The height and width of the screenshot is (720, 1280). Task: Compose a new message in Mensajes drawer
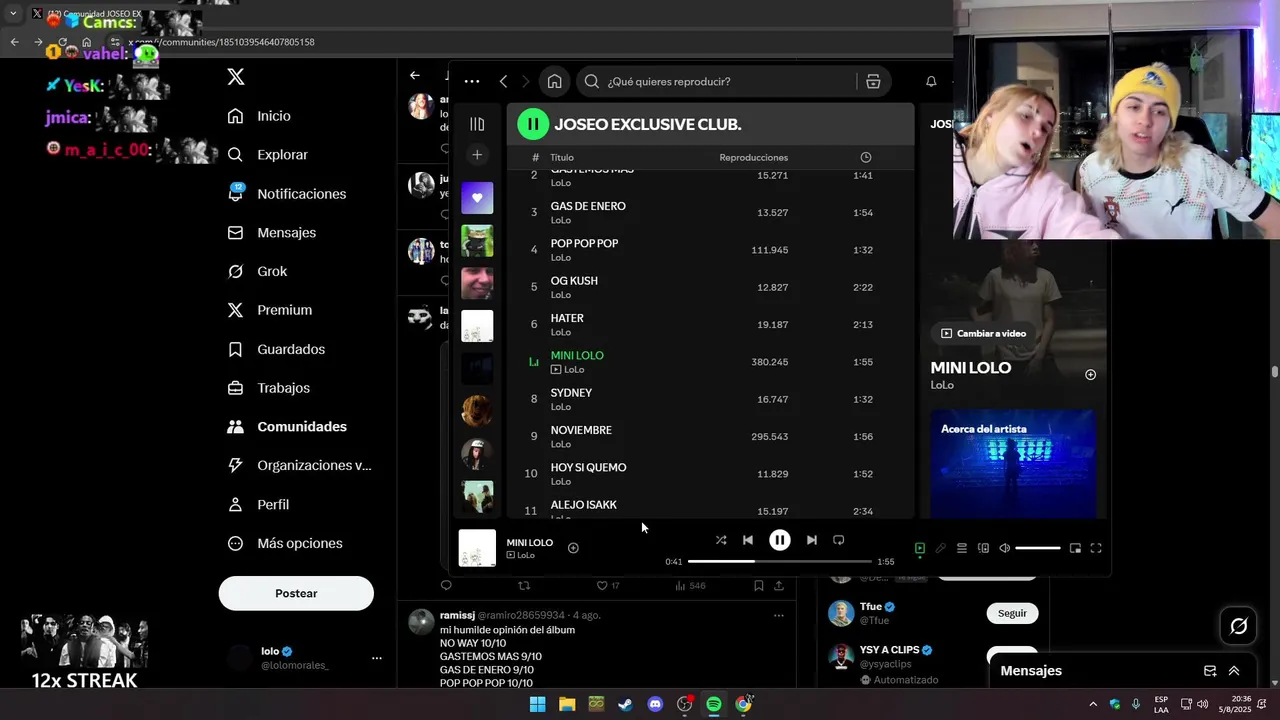[1210, 671]
